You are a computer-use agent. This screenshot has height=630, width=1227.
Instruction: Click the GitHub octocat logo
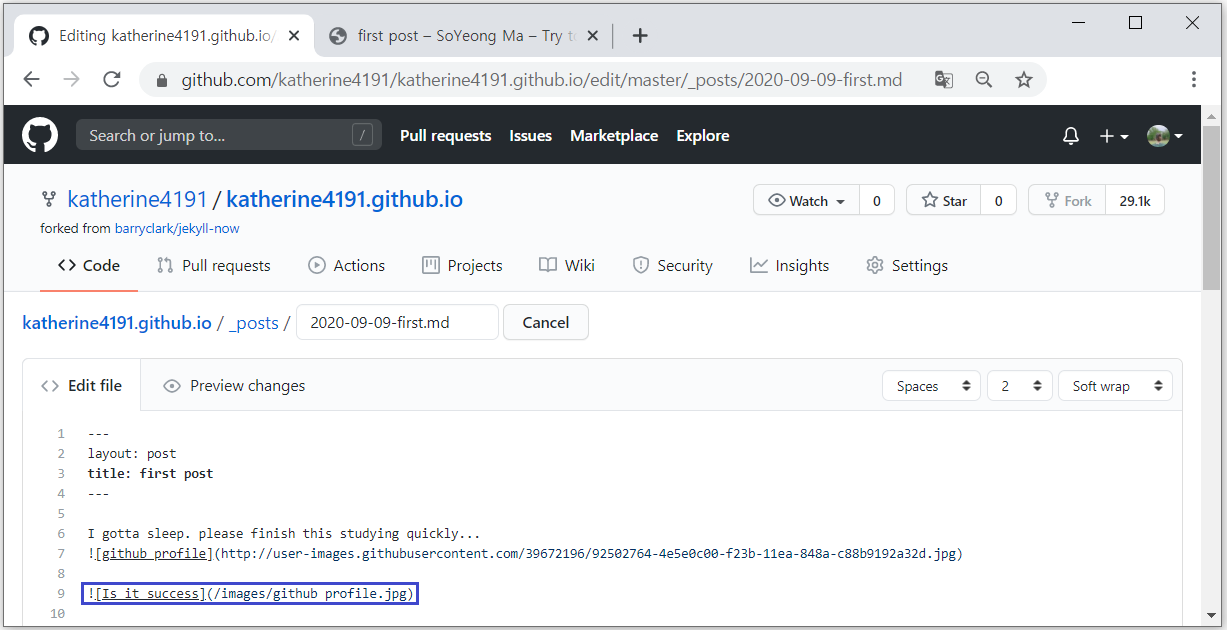[x=40, y=135]
